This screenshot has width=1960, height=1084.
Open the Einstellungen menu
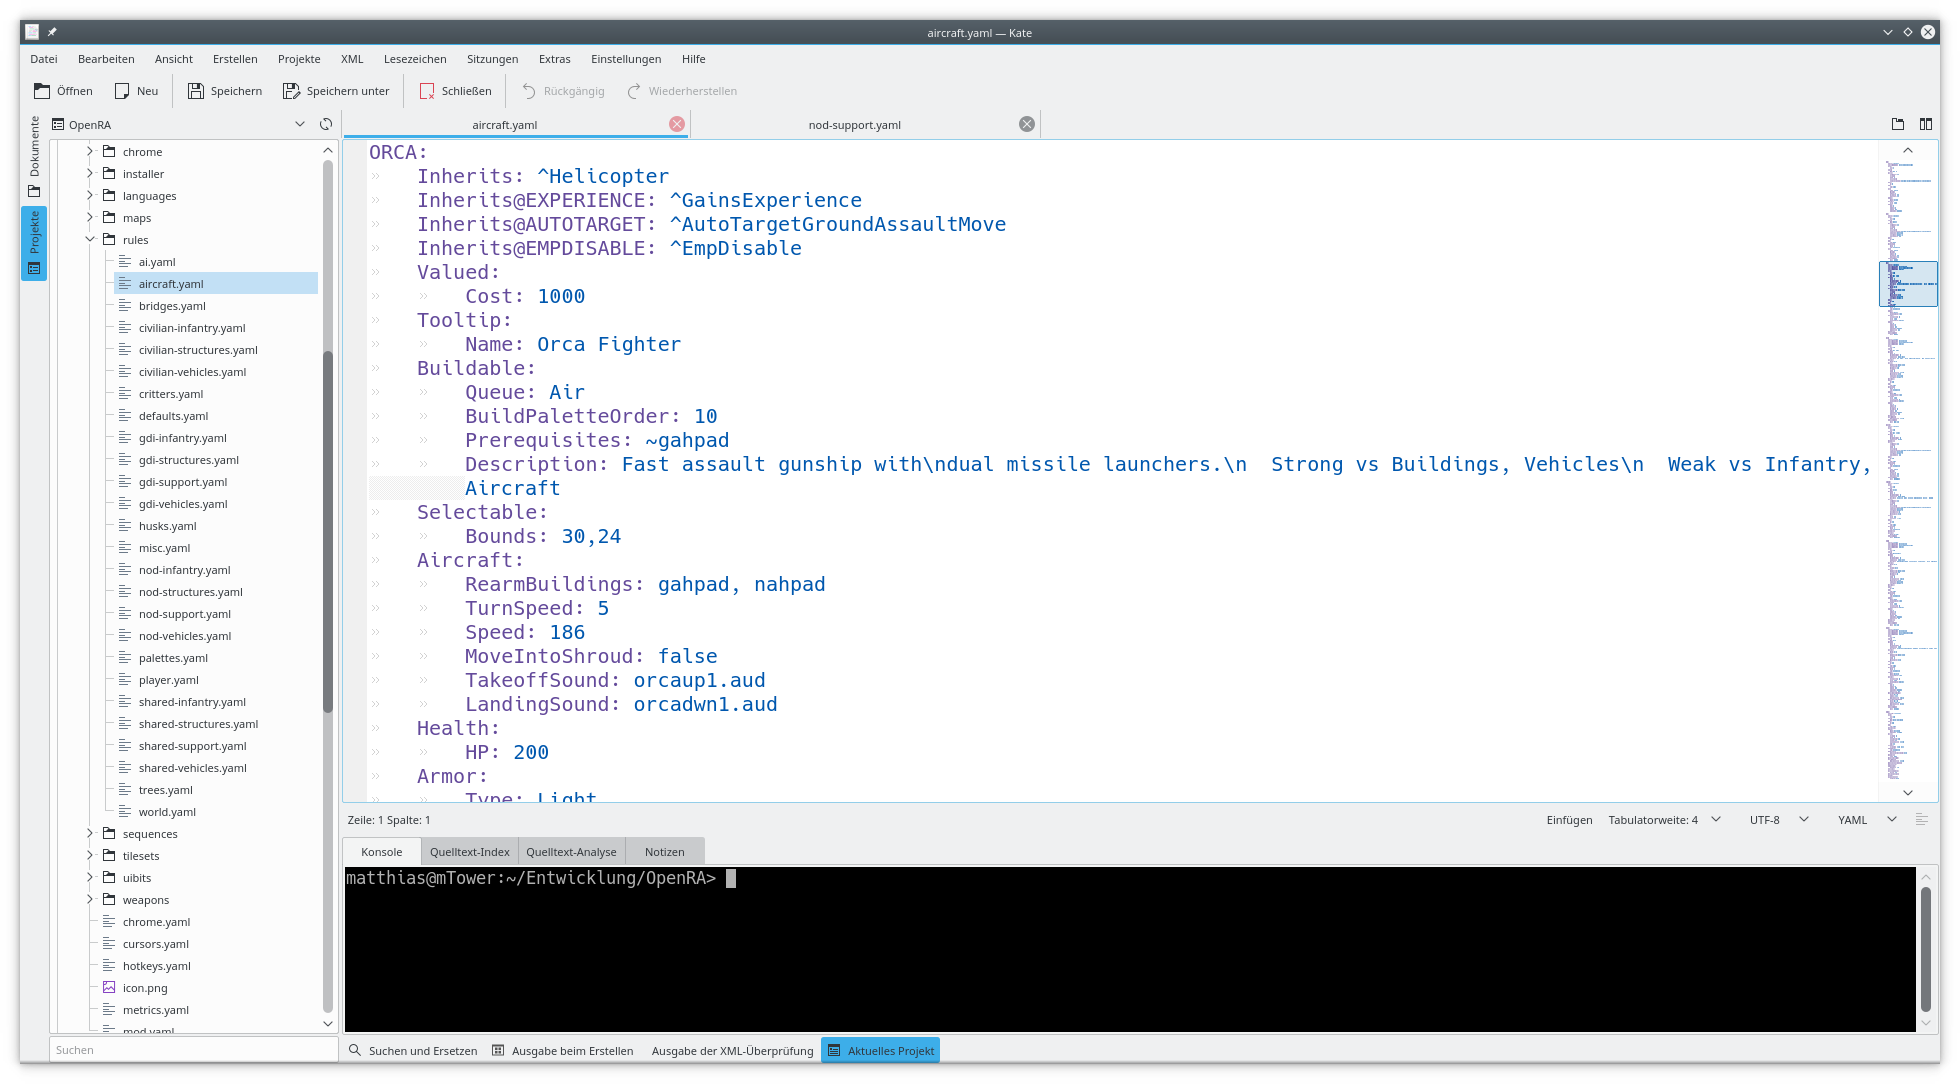(626, 59)
